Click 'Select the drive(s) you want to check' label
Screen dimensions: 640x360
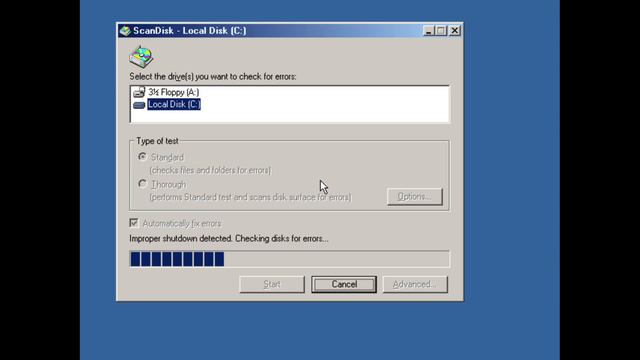tap(213, 77)
